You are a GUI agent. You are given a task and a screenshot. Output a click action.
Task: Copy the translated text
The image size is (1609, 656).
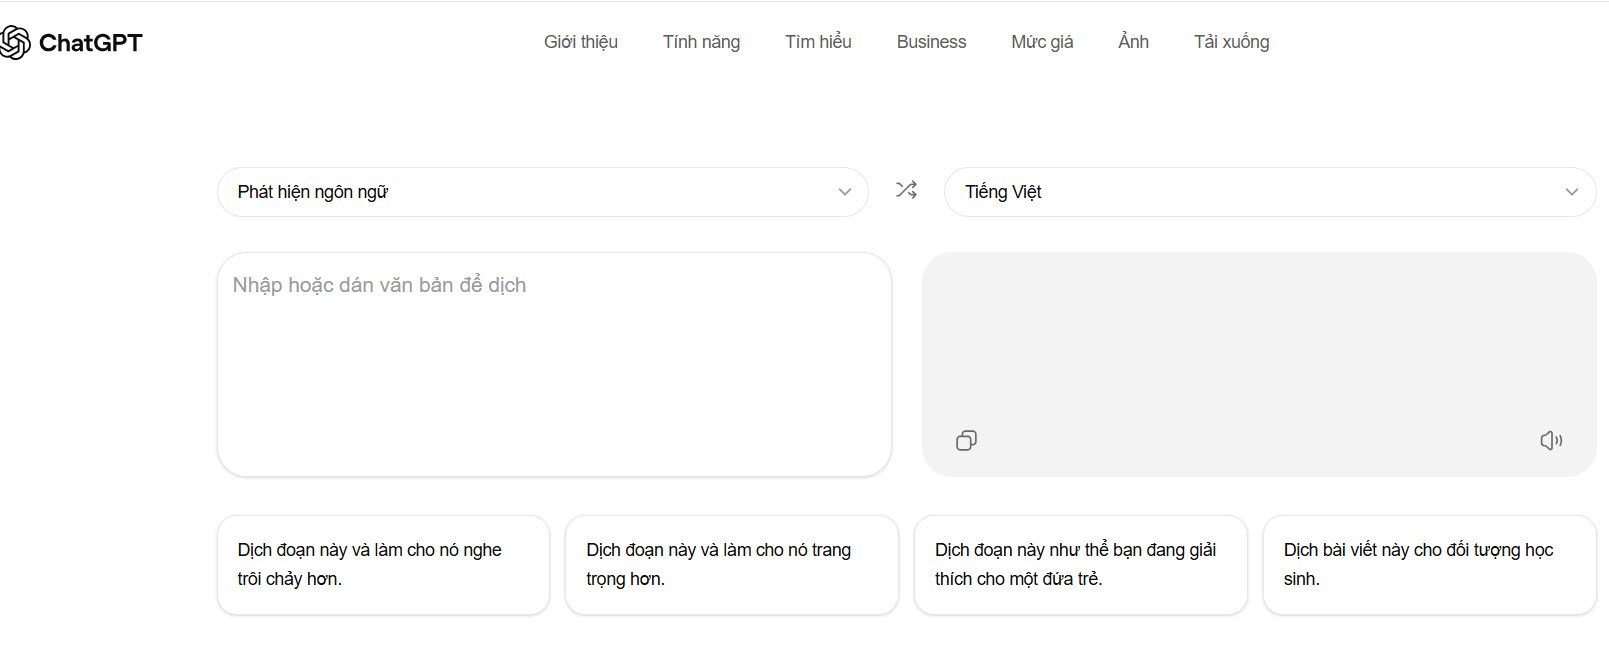(x=966, y=441)
